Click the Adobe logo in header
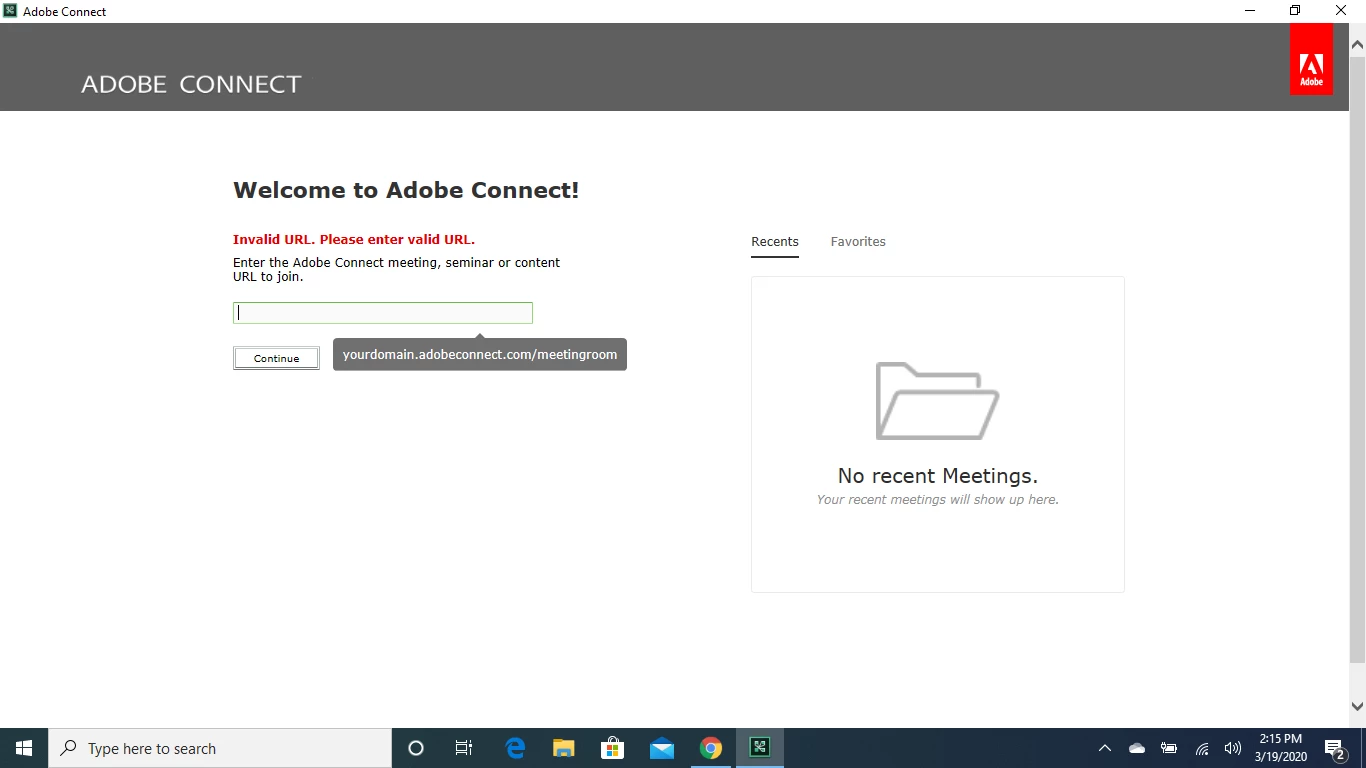Image resolution: width=1366 pixels, height=768 pixels. click(1311, 59)
